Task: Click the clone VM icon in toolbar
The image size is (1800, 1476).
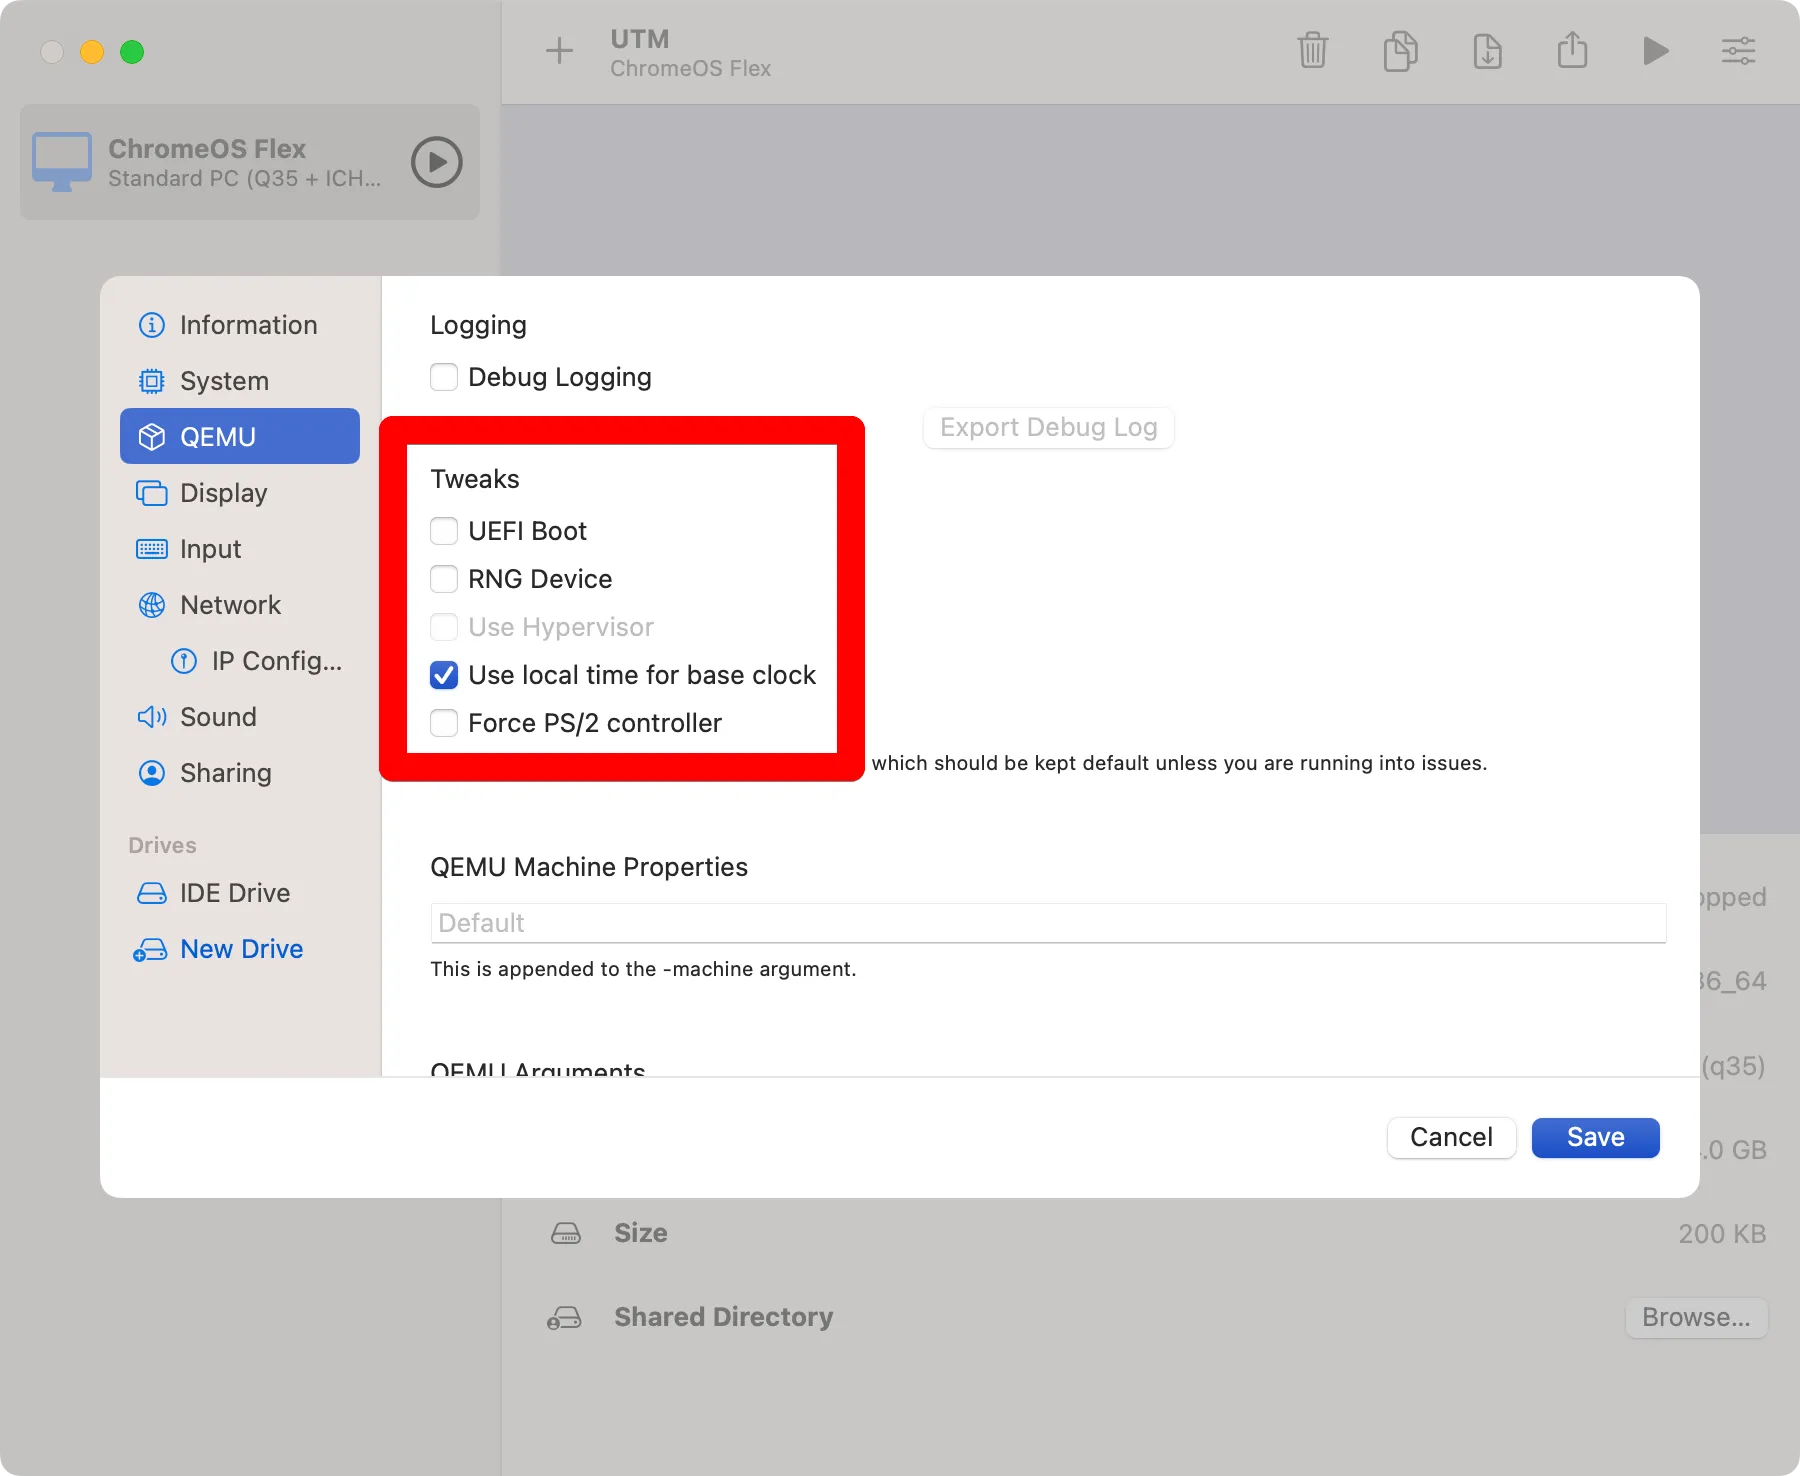Action: coord(1400,50)
